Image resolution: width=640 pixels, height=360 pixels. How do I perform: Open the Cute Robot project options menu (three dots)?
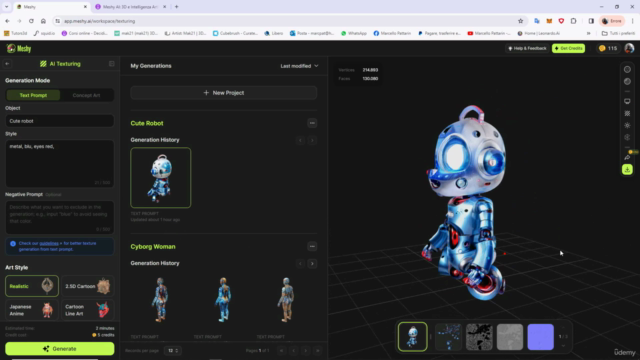tap(312, 123)
